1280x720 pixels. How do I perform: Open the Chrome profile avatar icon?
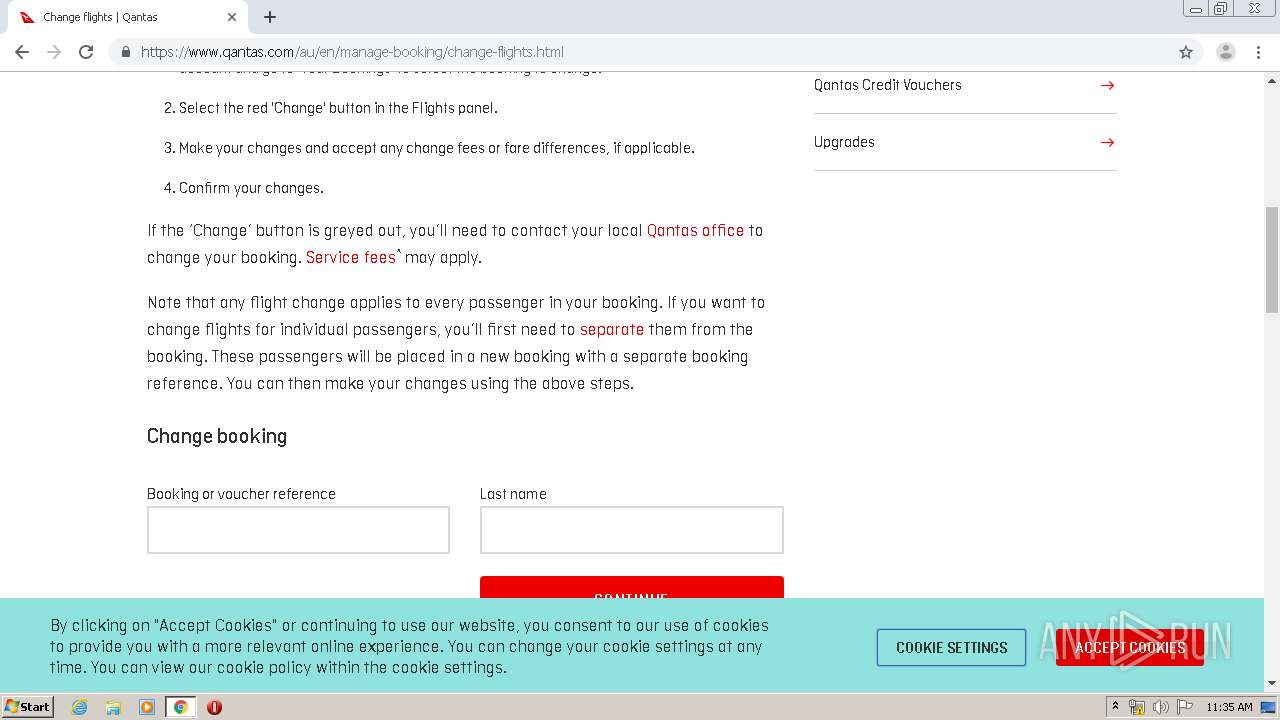(x=1226, y=52)
